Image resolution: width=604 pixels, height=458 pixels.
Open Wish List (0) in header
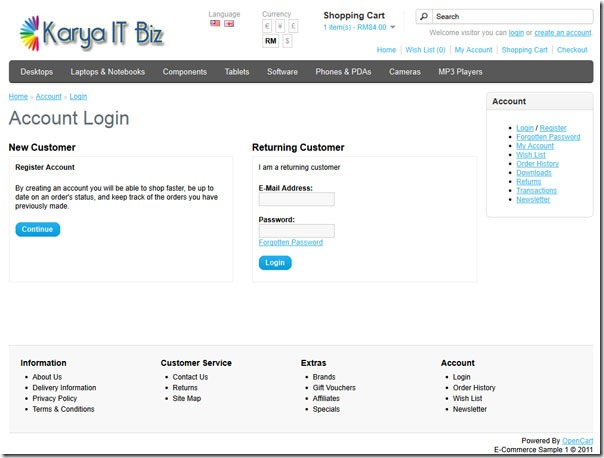pos(425,50)
